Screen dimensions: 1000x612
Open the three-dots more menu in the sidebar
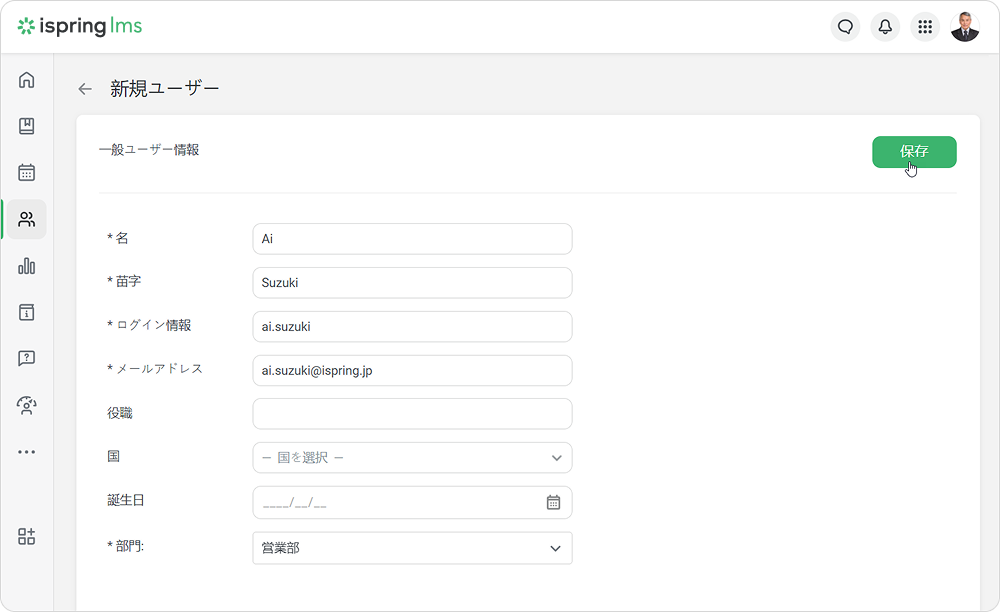(27, 452)
